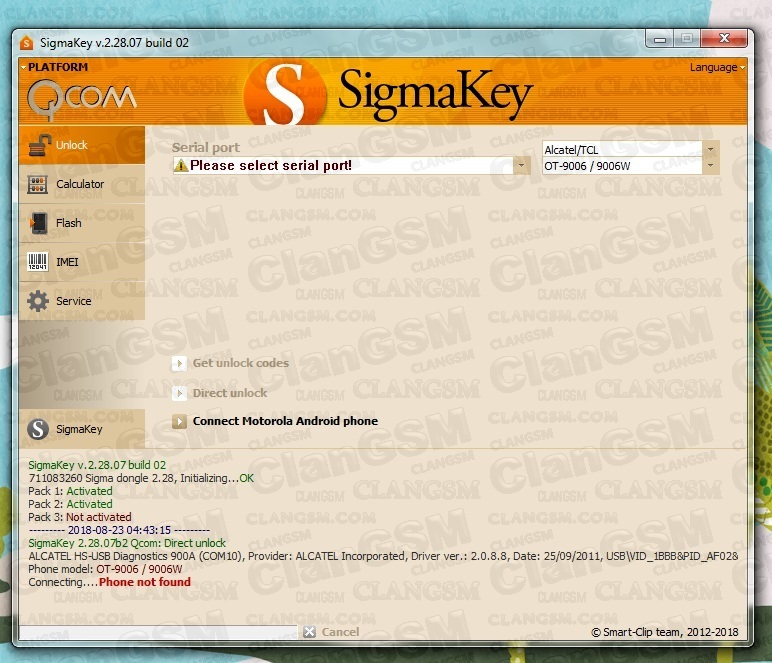Click the first log line 'SigmaKey v.2.28.07 build 02'

click(97, 465)
